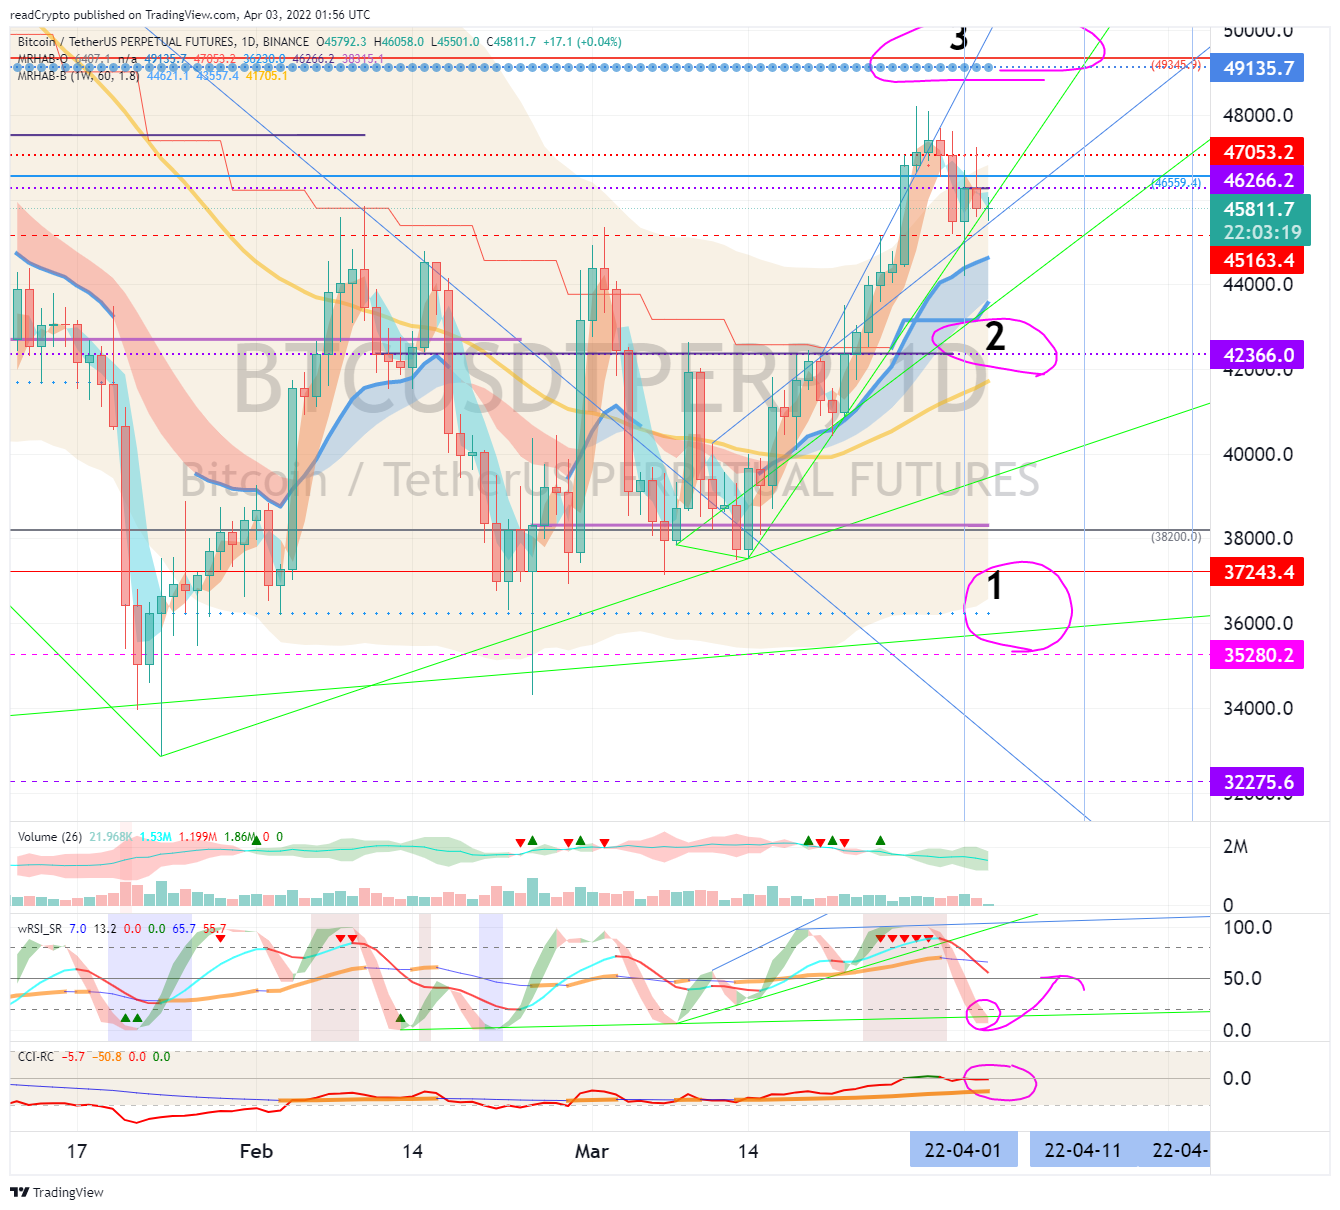Click the 100.0 tick on the wRSI_SR axis
This screenshot has width=1340, height=1210.
pyautogui.click(x=1247, y=927)
